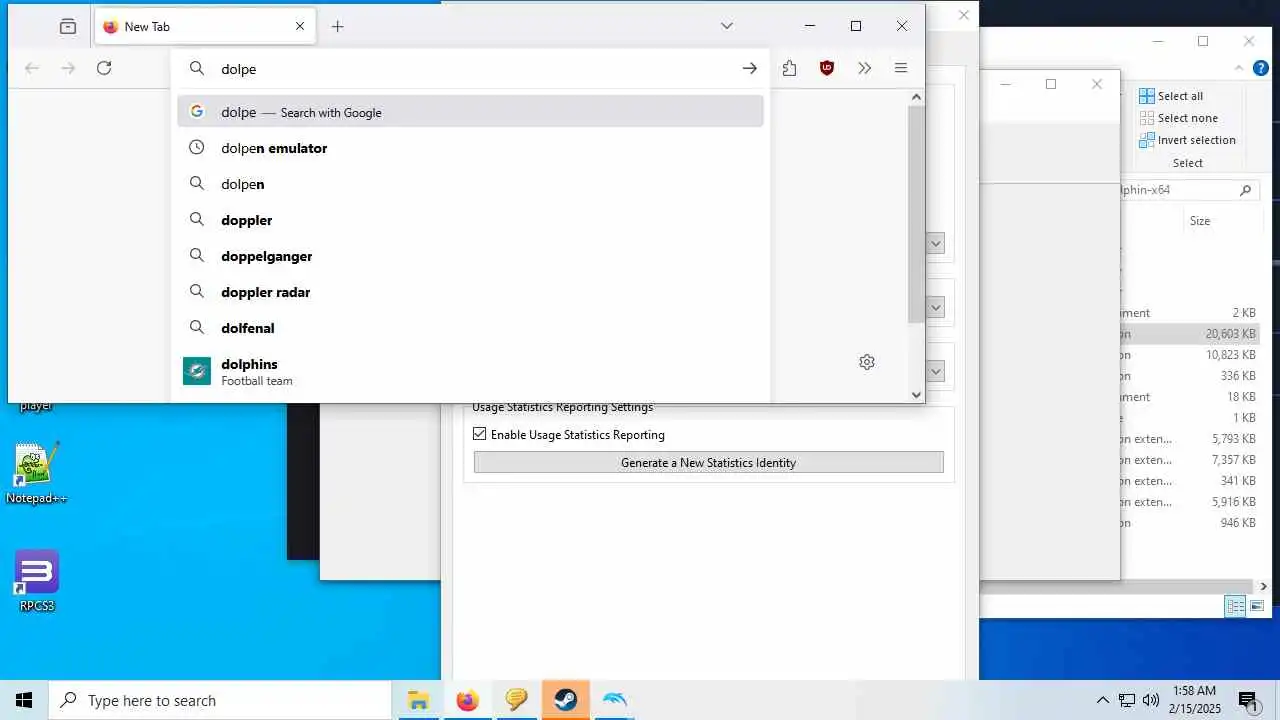Select the file row sized 10,823 KB
Viewport: 1280px width, 720px height.
pos(1188,355)
